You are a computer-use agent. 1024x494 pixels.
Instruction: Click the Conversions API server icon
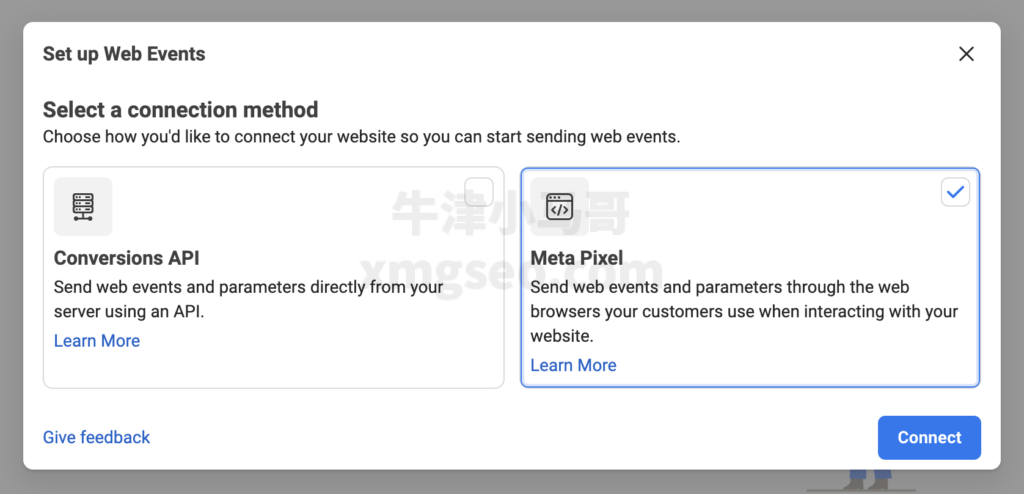pos(83,206)
